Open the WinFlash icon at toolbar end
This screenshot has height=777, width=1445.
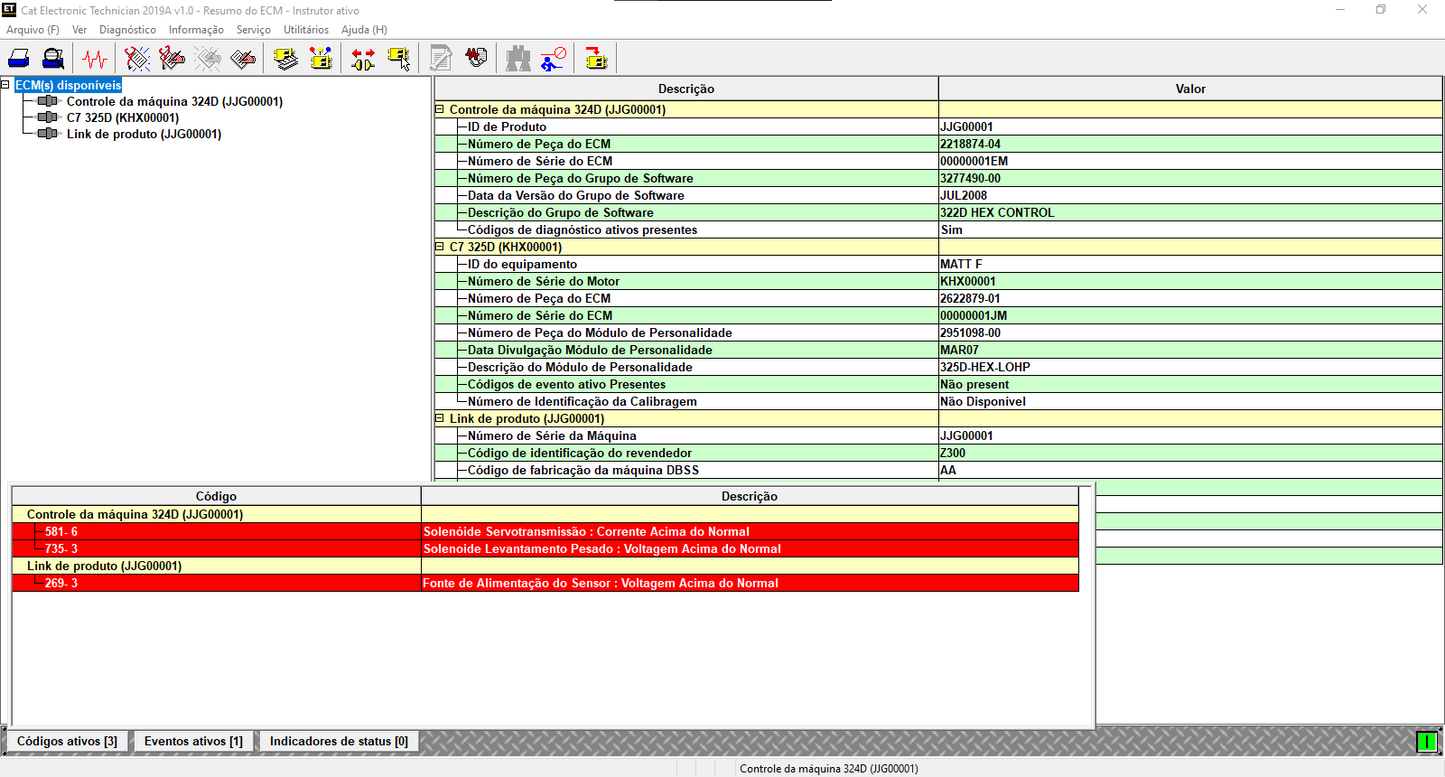coord(596,59)
